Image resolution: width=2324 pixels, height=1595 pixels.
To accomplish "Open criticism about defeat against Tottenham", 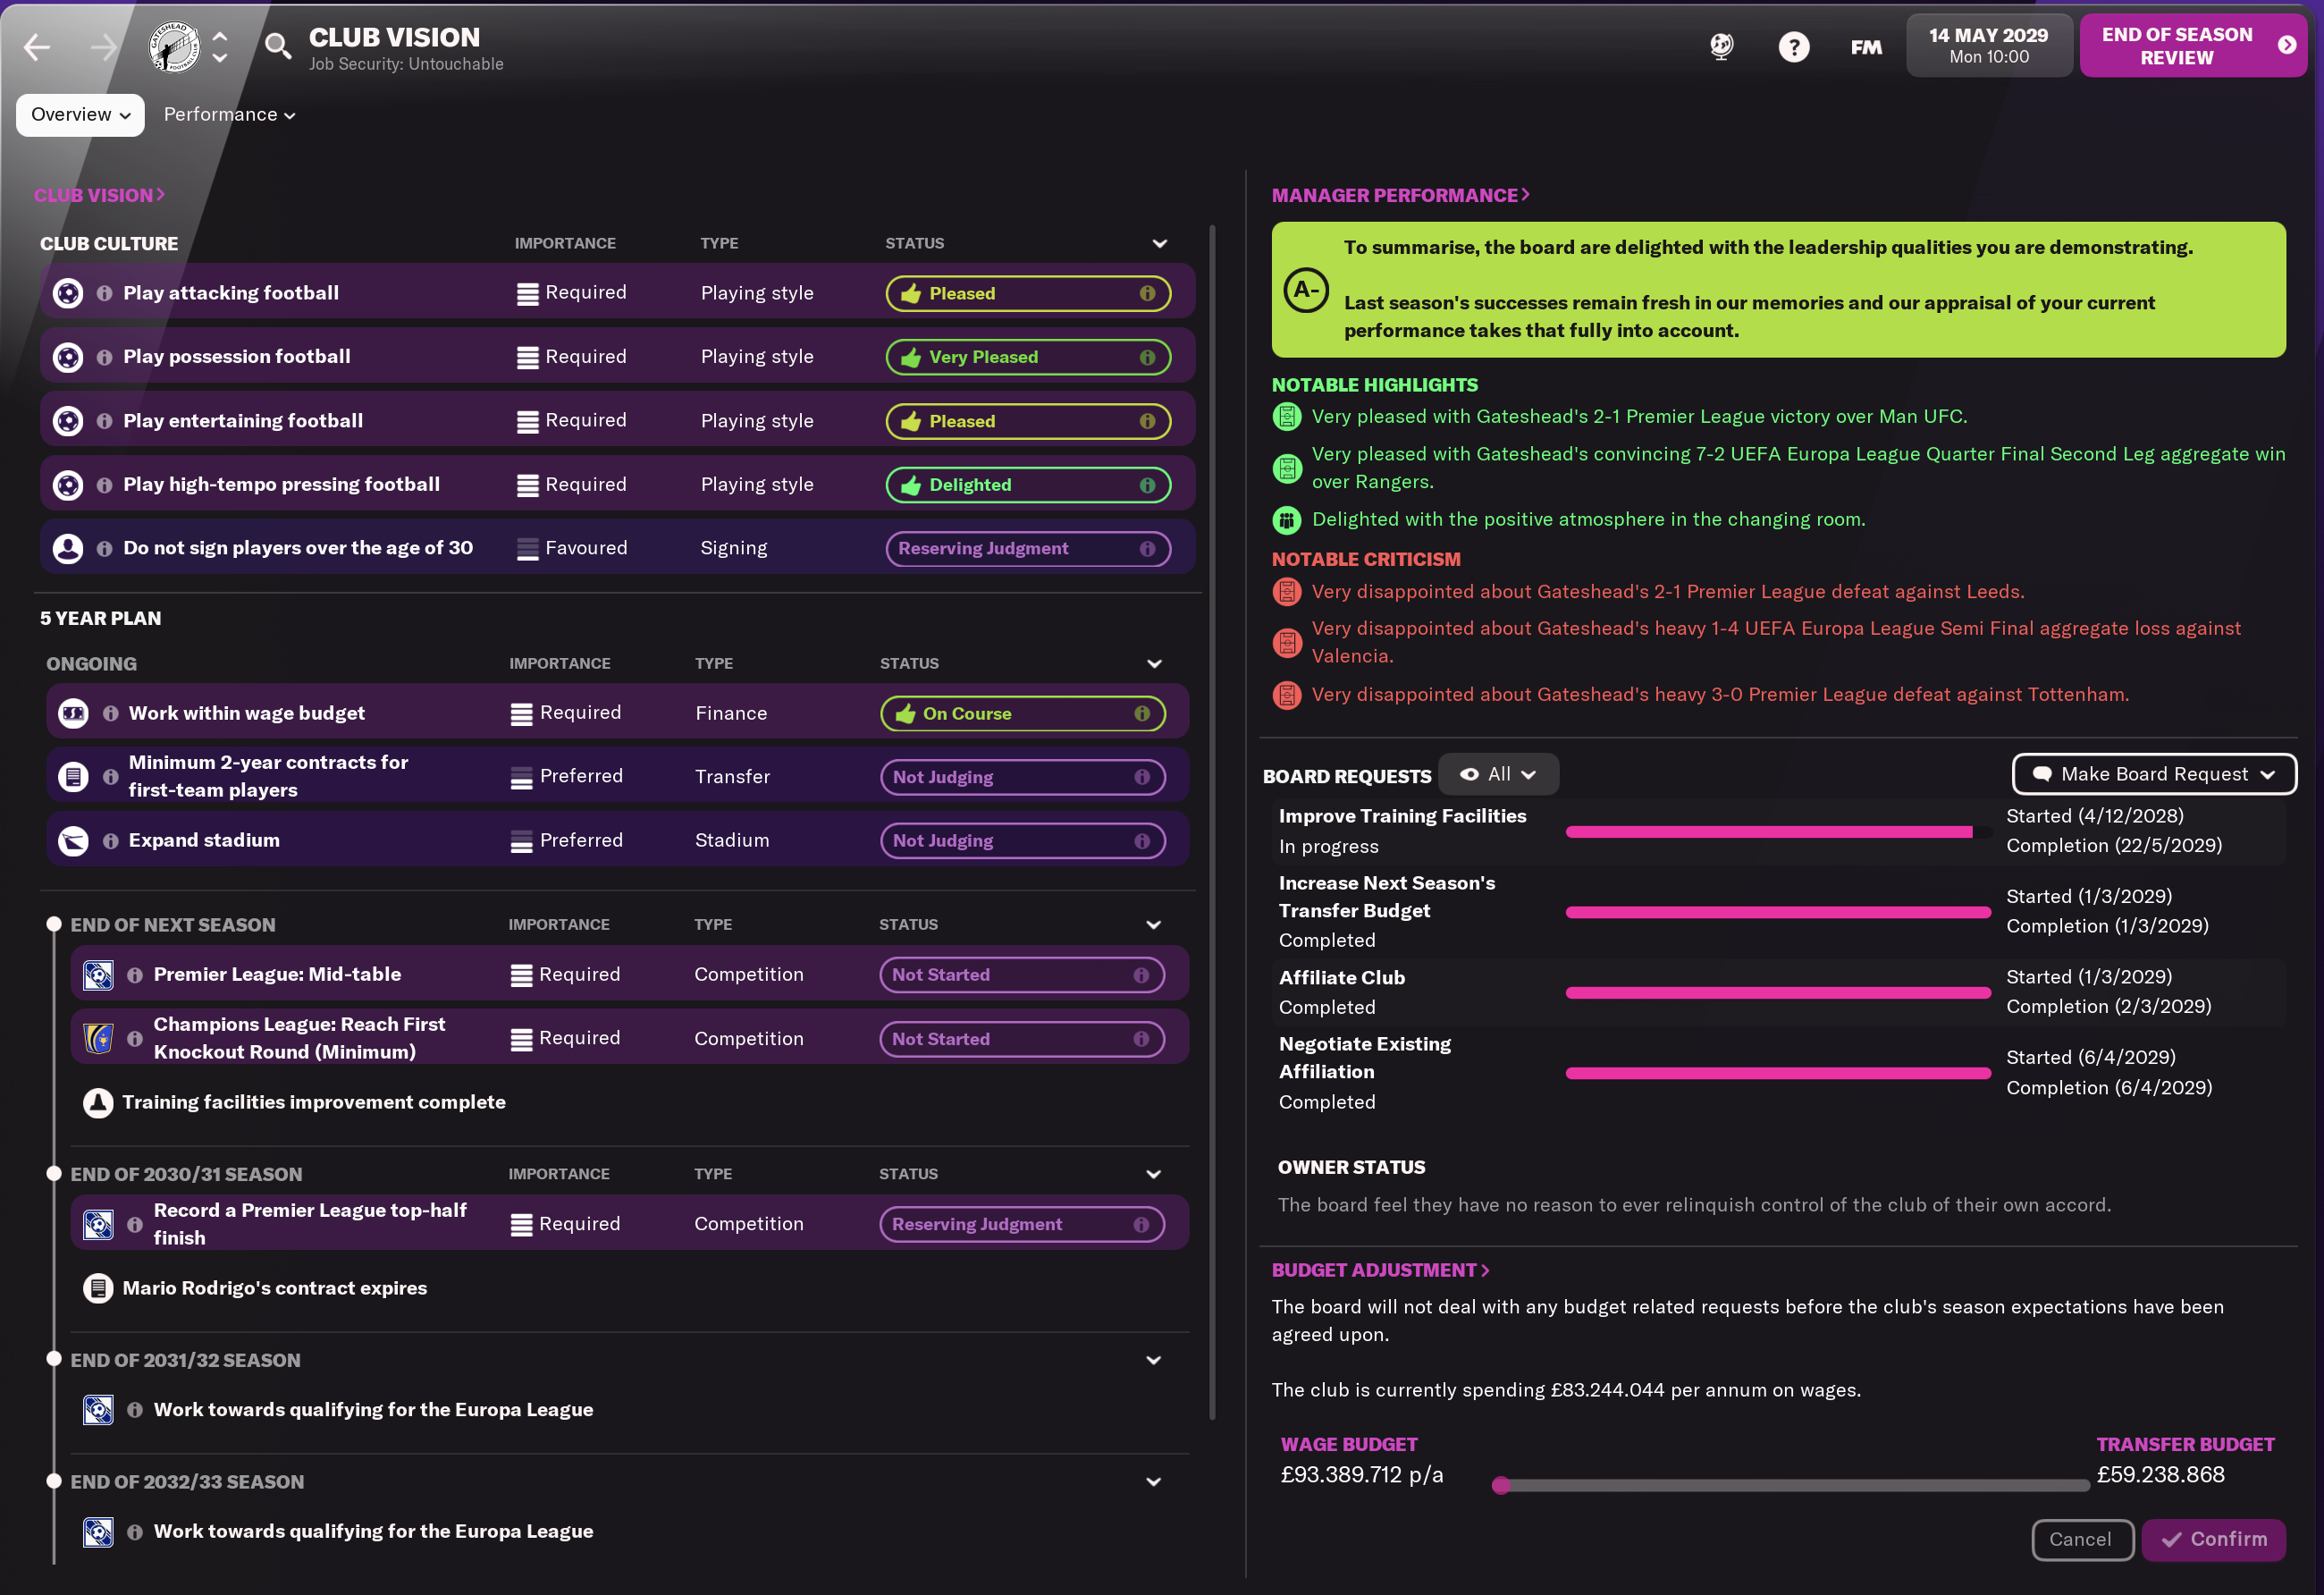I will pyautogui.click(x=1720, y=695).
